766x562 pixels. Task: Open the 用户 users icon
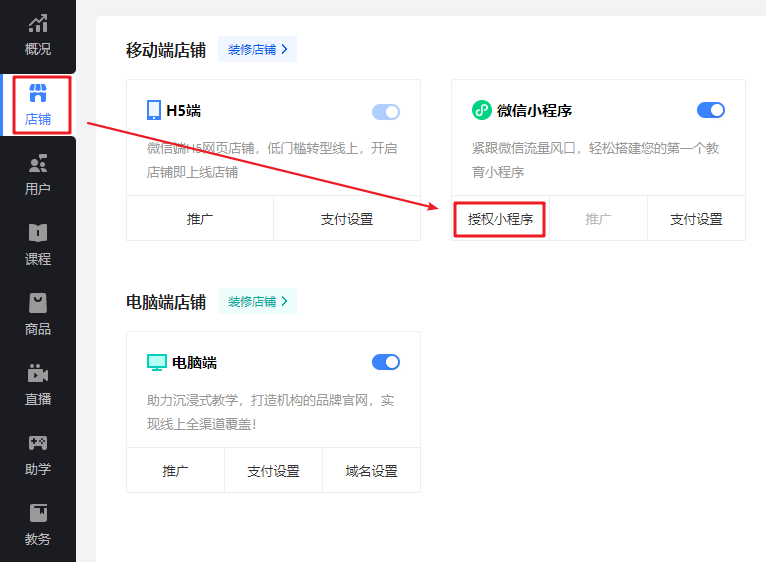pos(38,163)
